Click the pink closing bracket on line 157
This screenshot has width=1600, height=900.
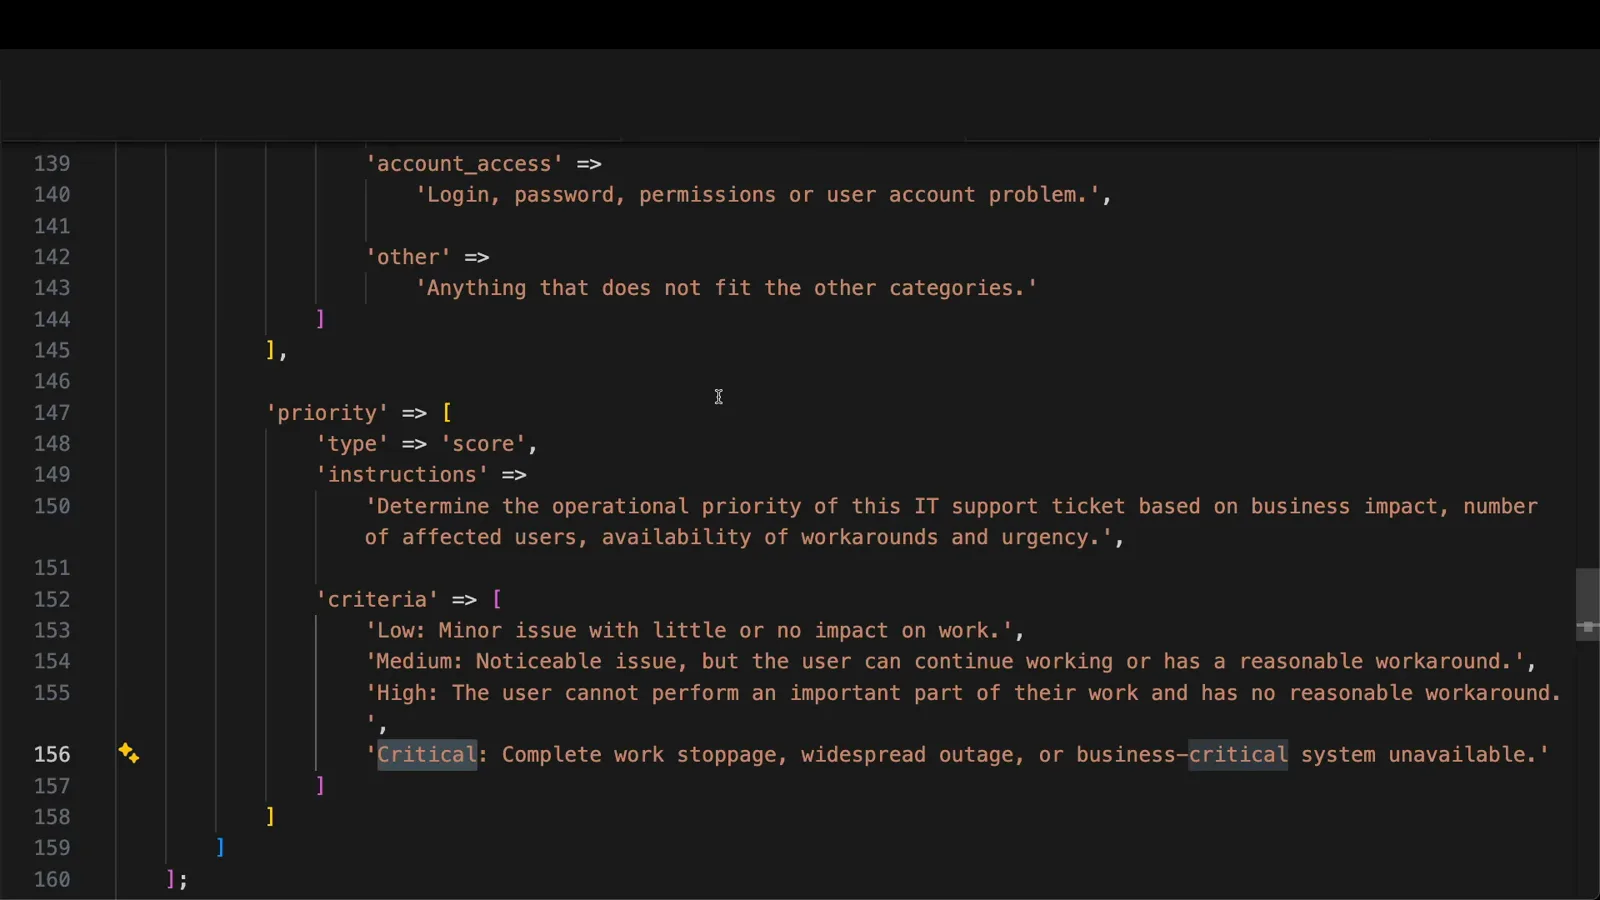pos(320,786)
